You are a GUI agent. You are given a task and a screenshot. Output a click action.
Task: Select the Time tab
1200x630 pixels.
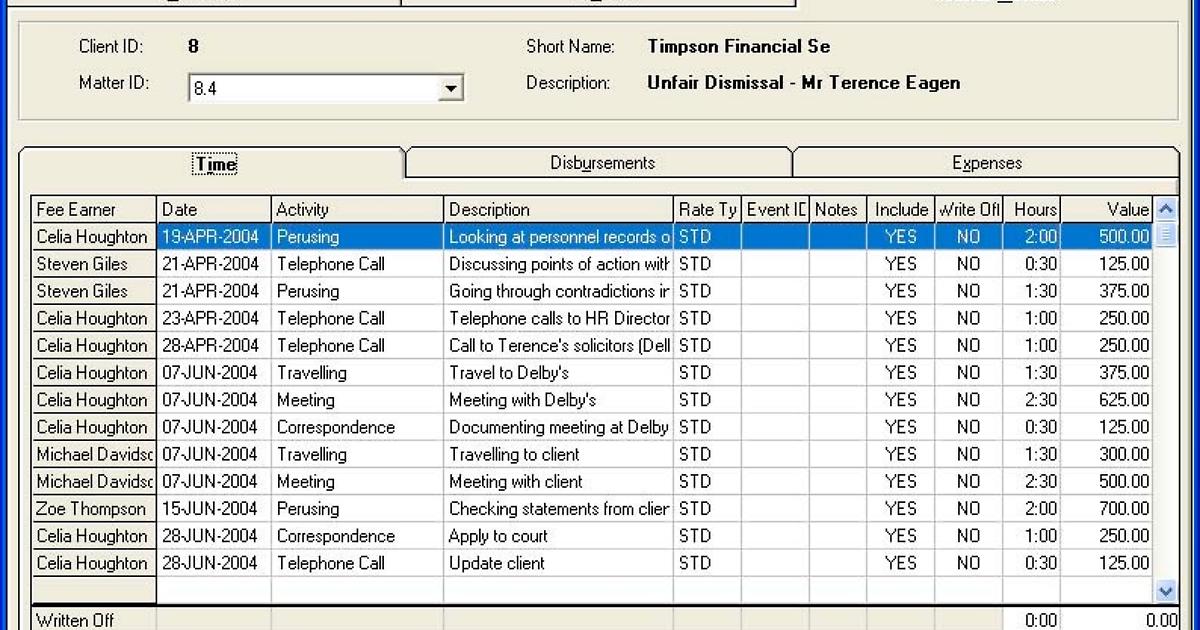point(215,164)
